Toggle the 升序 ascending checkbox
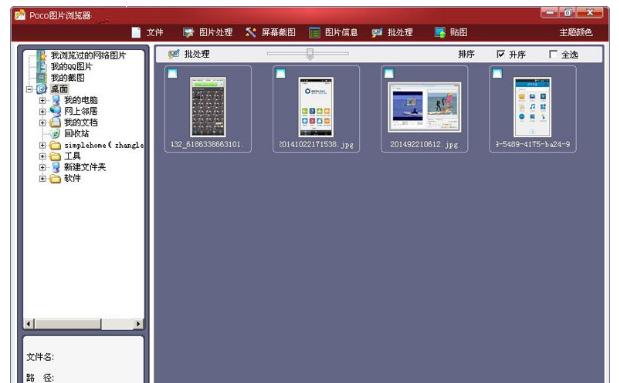This screenshot has height=383, width=619. click(501, 54)
